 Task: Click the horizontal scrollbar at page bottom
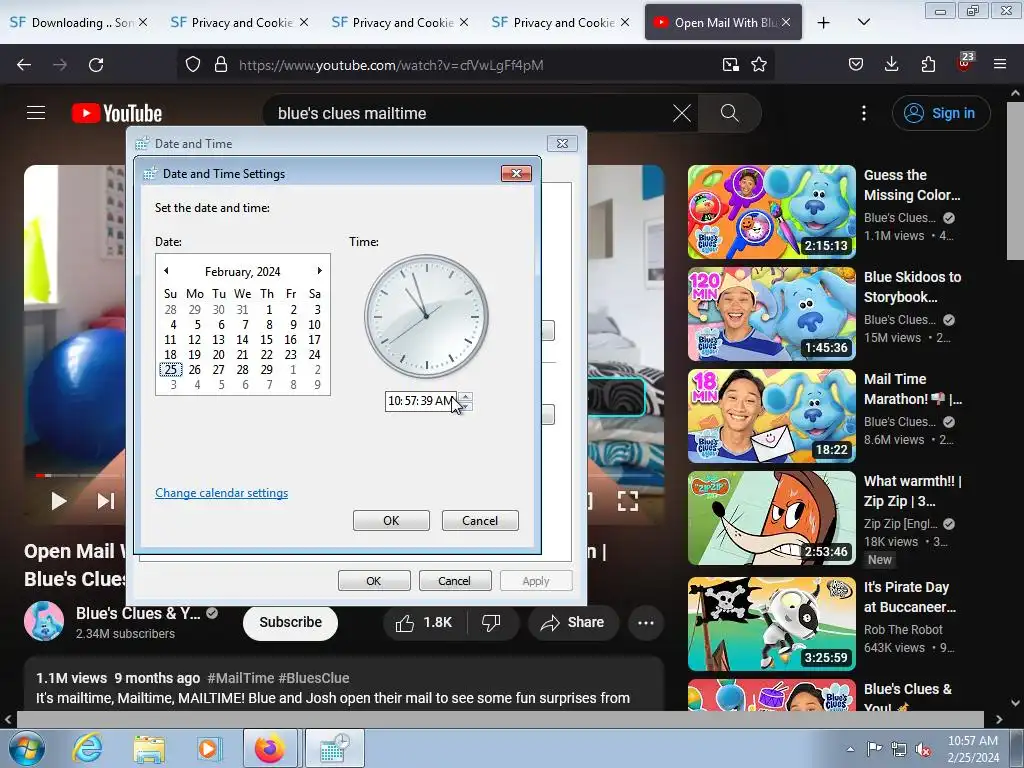coord(500,719)
